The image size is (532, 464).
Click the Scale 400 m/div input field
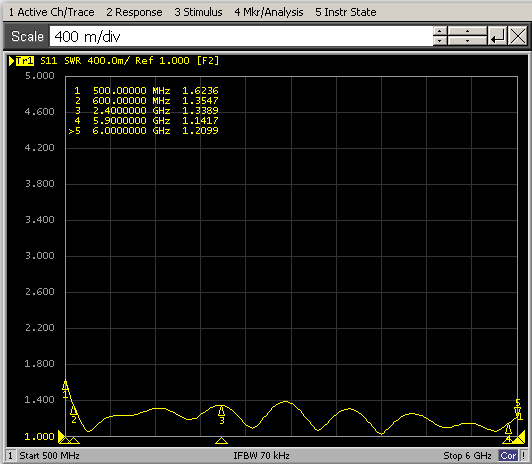(241, 36)
